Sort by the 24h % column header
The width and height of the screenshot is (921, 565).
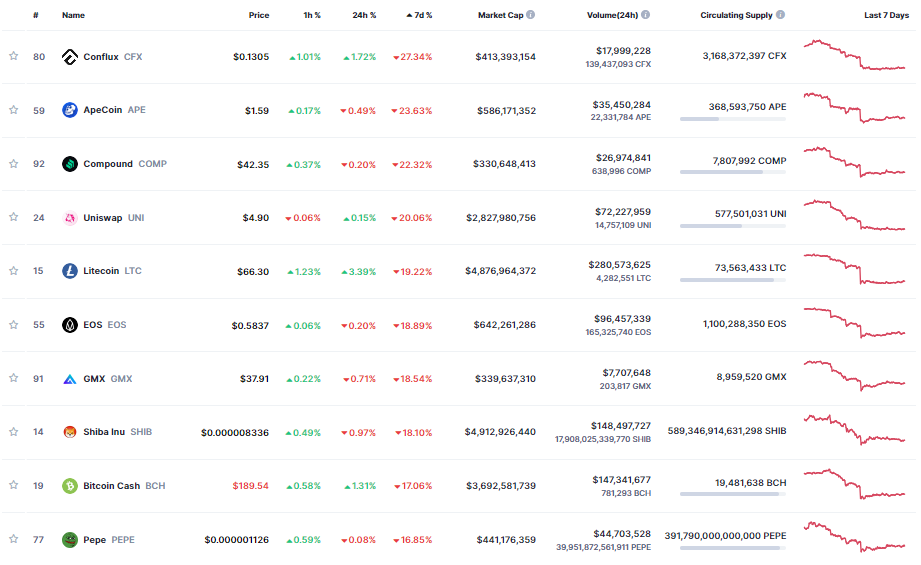point(364,16)
